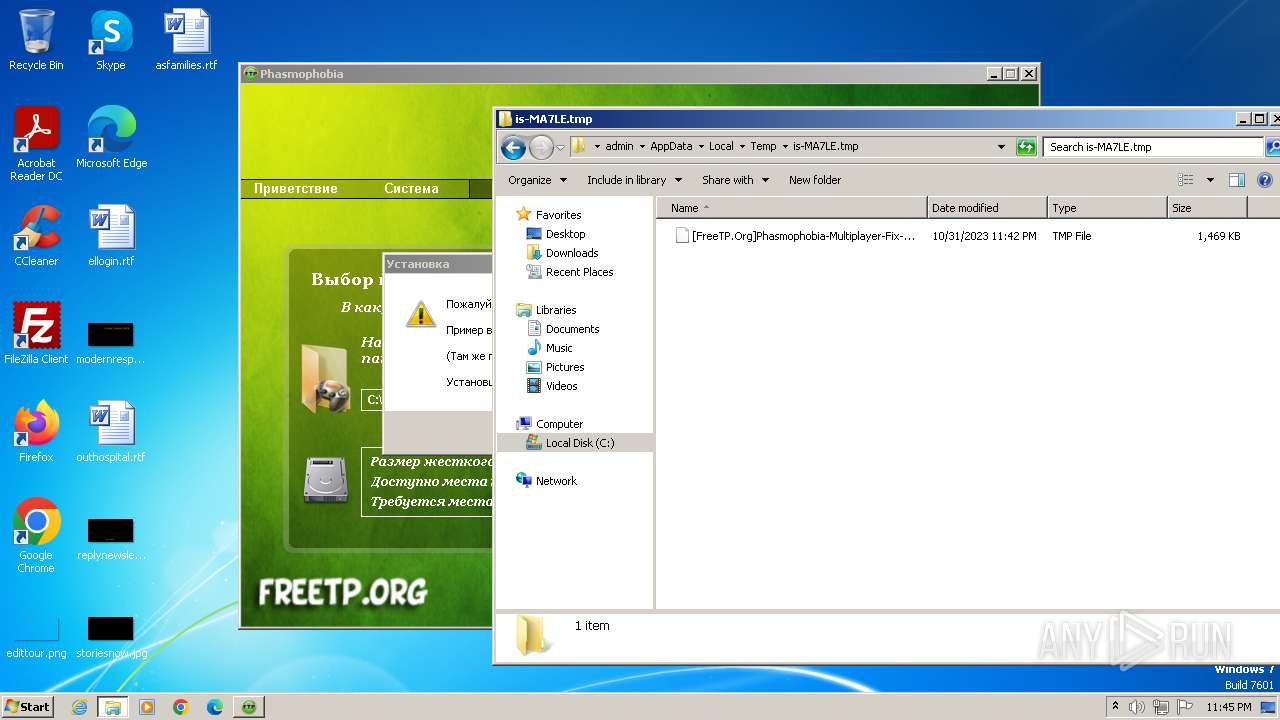Screen dimensions: 1280x720
Task: Open the asfamilies.rtf desktop file
Action: tap(186, 40)
